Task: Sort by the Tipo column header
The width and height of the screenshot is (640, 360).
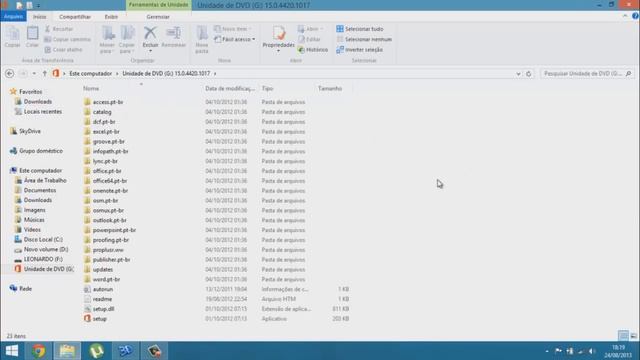Action: [267, 88]
